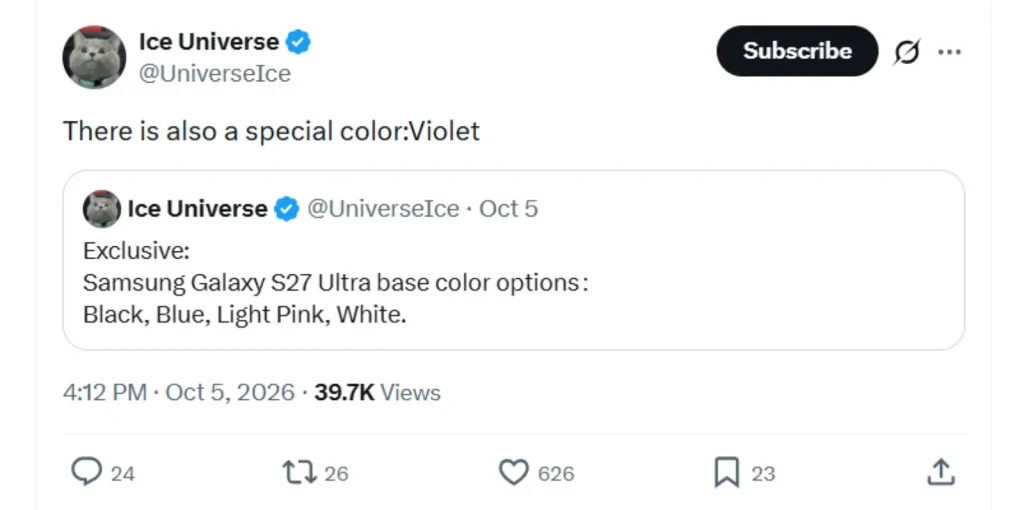Open the @UniverseIce handle under main name
This screenshot has width=1024, height=510.
(x=215, y=74)
